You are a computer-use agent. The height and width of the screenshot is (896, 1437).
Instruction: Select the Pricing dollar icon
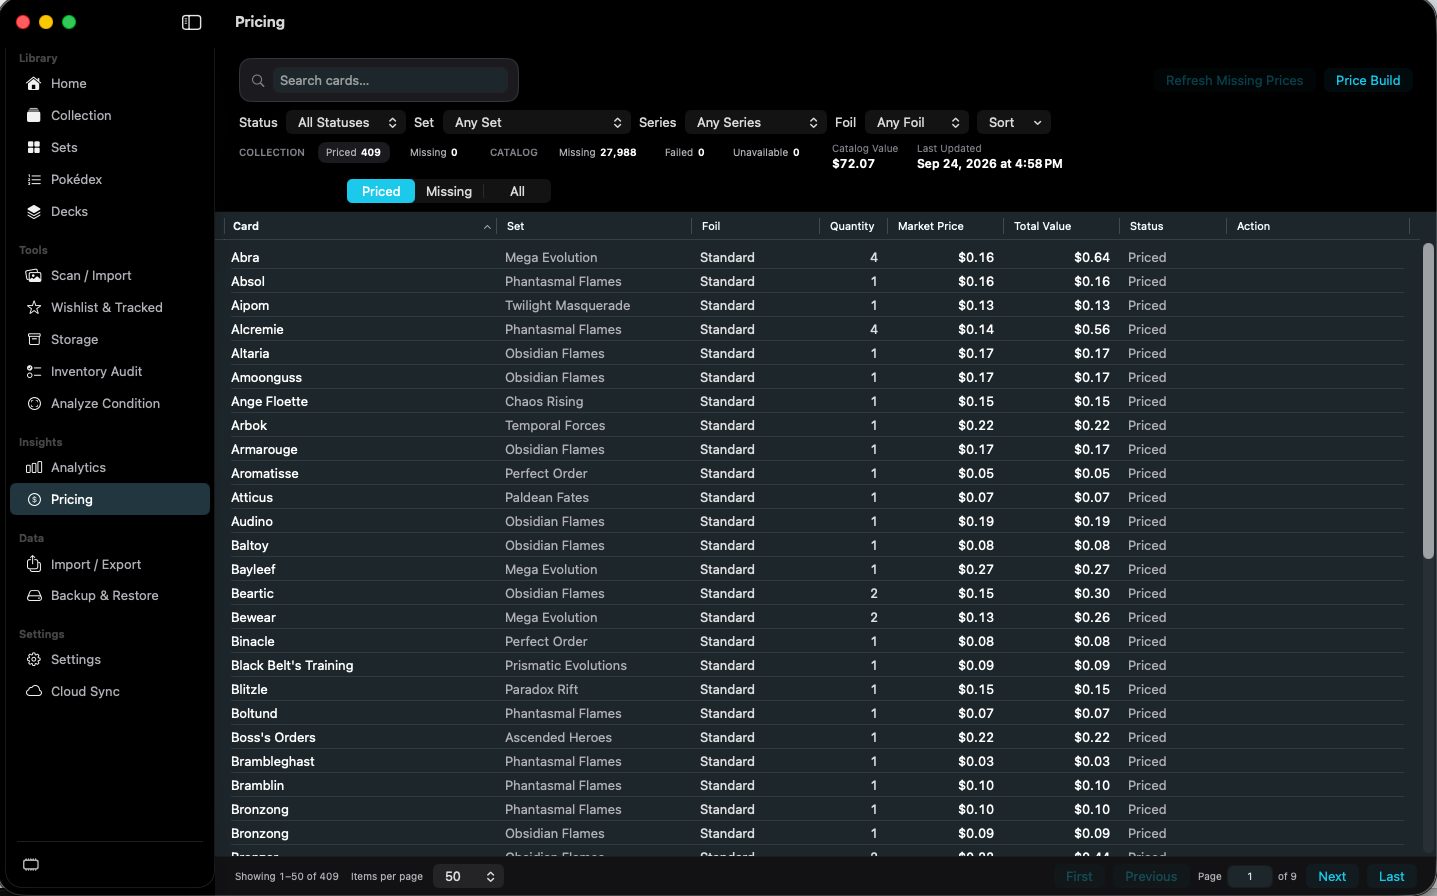point(34,499)
